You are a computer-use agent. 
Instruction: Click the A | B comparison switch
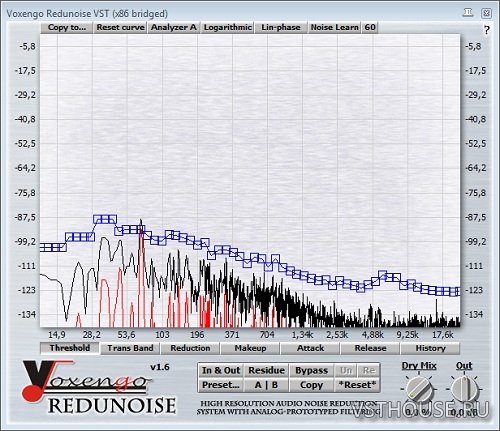(267, 385)
